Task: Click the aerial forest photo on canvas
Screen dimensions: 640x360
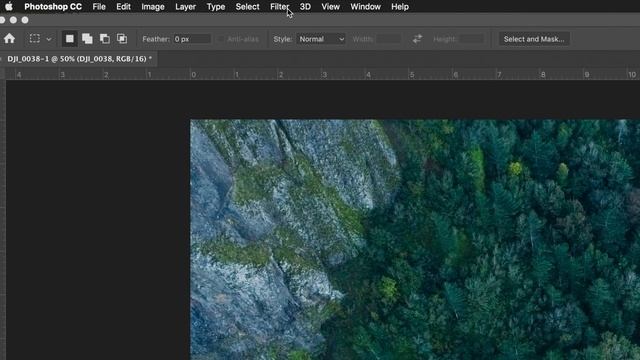Action: (415, 240)
